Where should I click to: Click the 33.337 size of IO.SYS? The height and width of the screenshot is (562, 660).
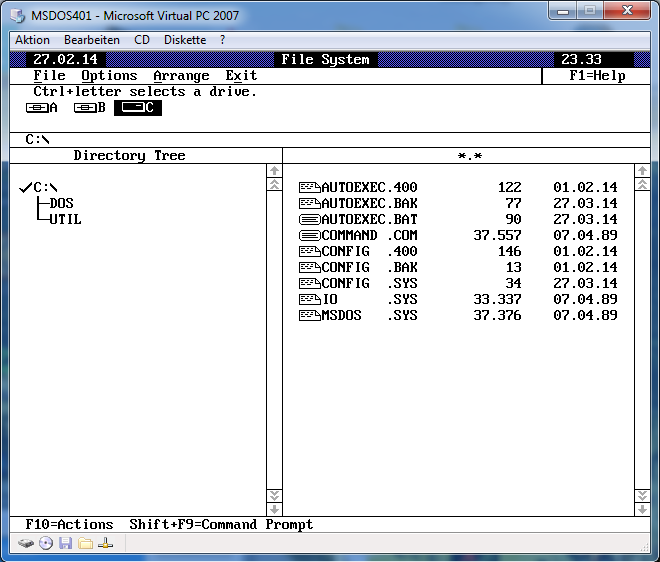497,299
